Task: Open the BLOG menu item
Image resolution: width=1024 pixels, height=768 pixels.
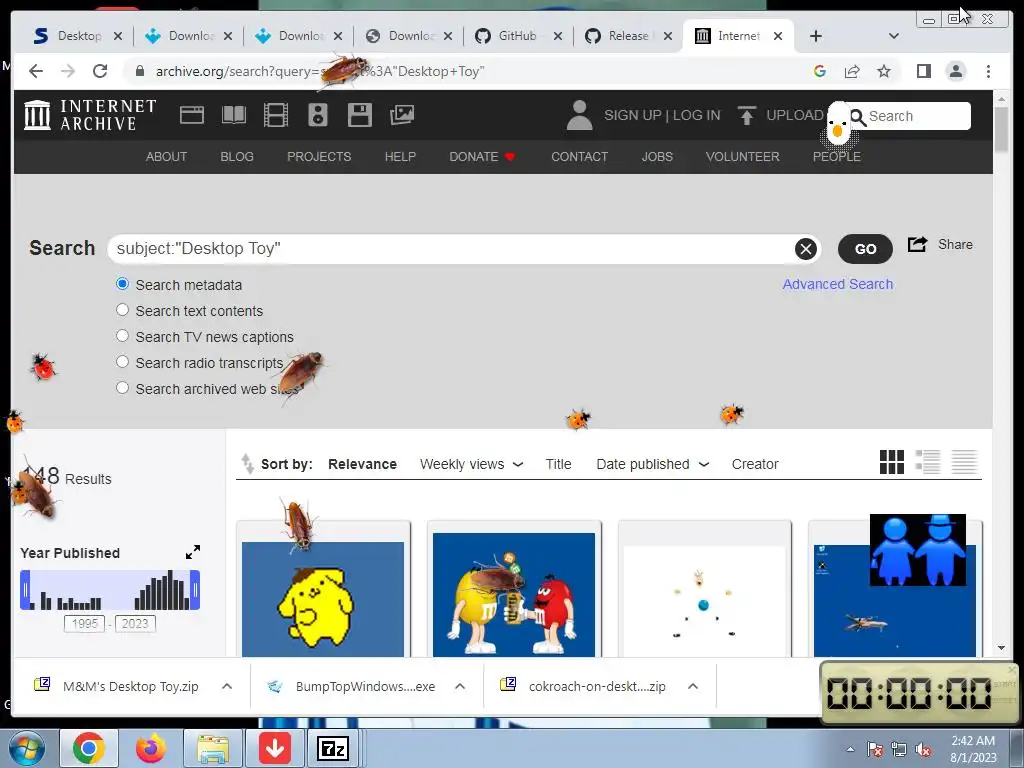Action: point(237,157)
